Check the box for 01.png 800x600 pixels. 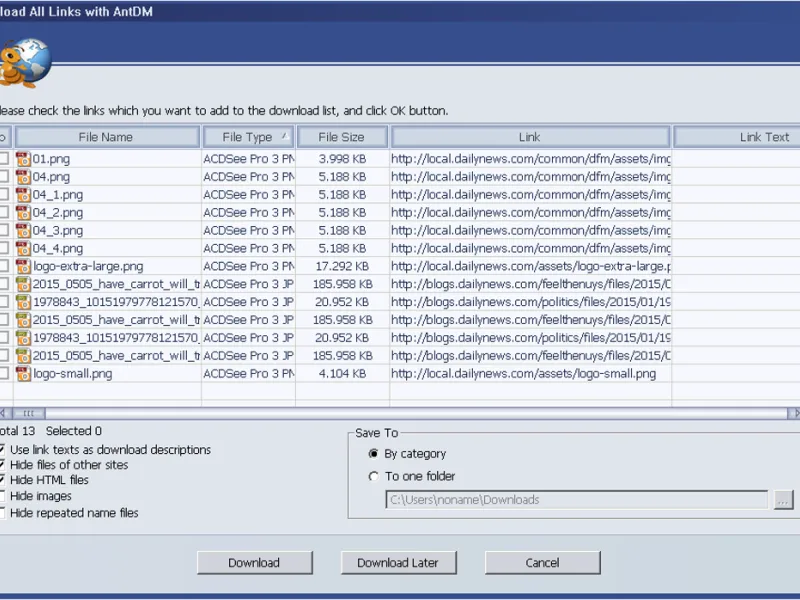pyautogui.click(x=4, y=159)
